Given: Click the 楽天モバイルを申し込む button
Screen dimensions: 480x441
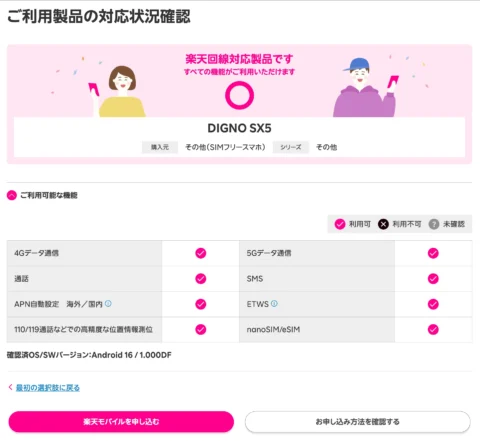Looking at the screenshot, I should 121,422.
